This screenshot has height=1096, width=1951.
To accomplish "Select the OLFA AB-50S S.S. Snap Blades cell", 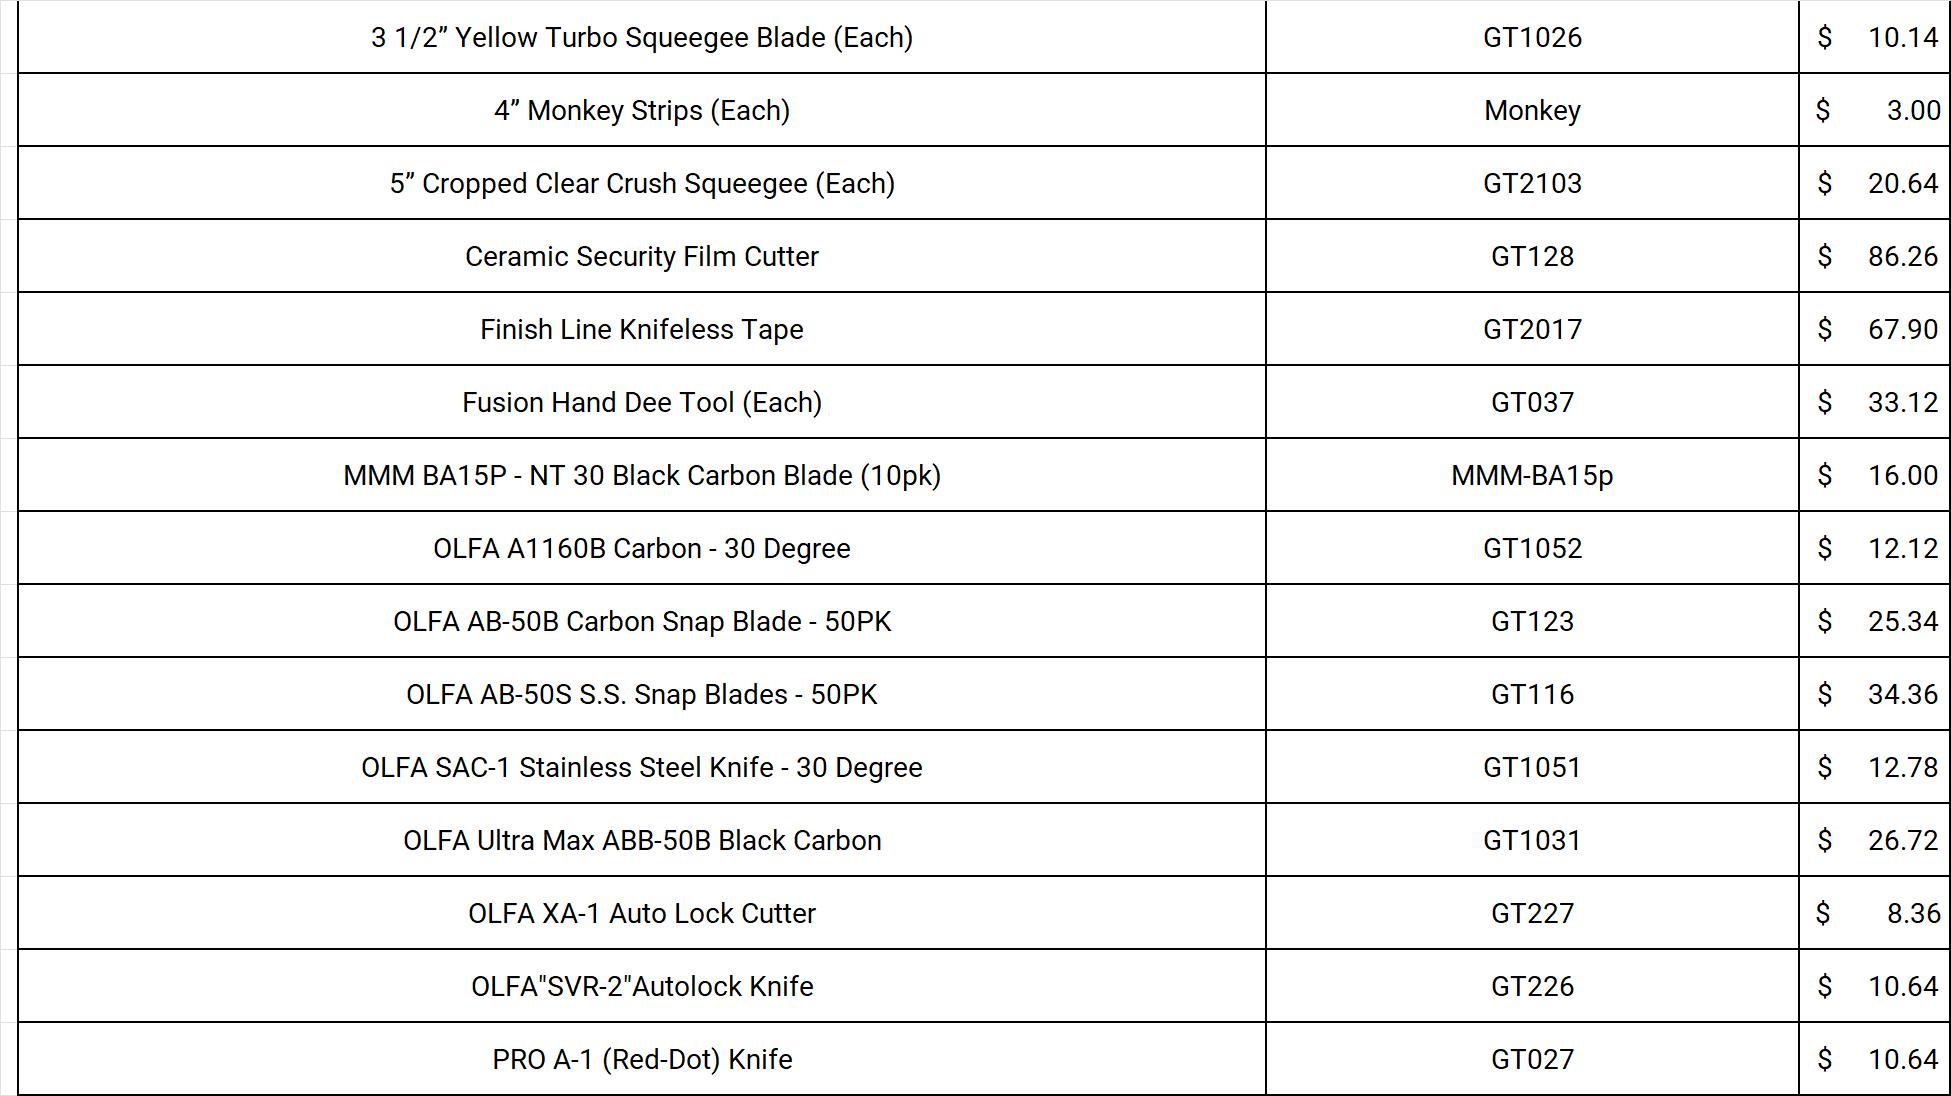I will pos(641,695).
